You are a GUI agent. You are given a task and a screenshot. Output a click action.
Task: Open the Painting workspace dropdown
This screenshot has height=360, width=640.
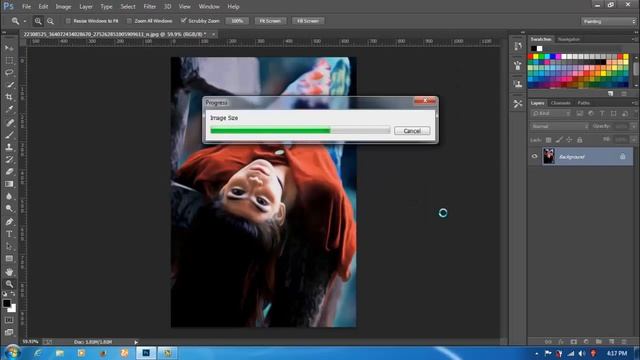click(608, 21)
